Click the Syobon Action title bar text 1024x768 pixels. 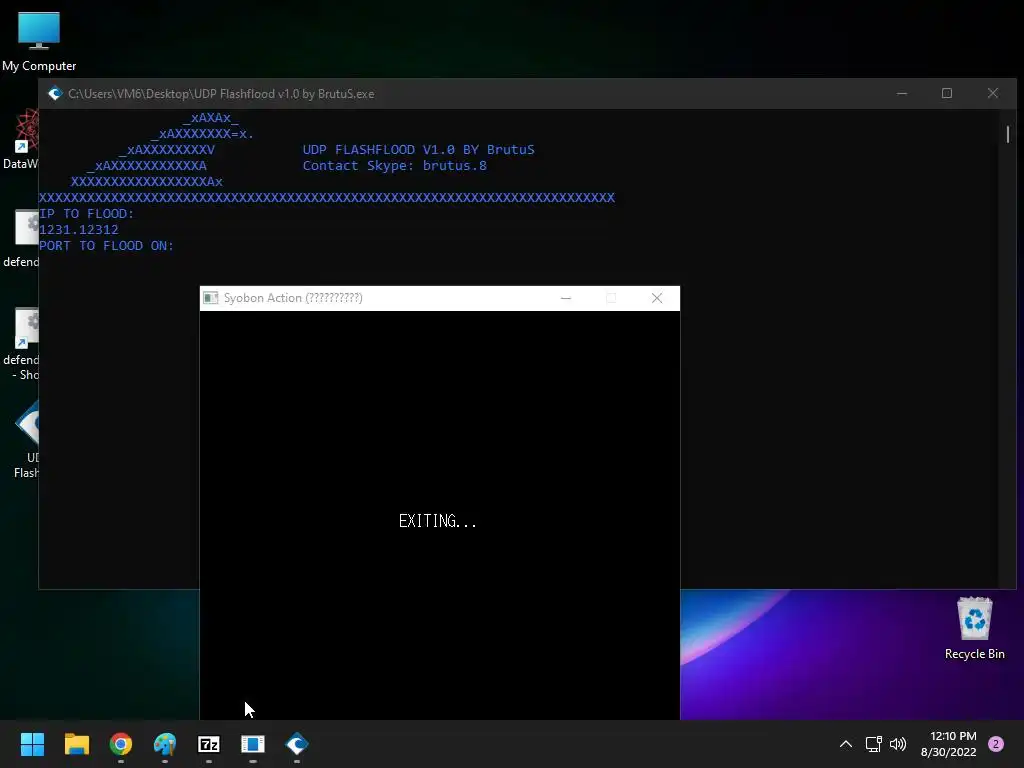293,298
